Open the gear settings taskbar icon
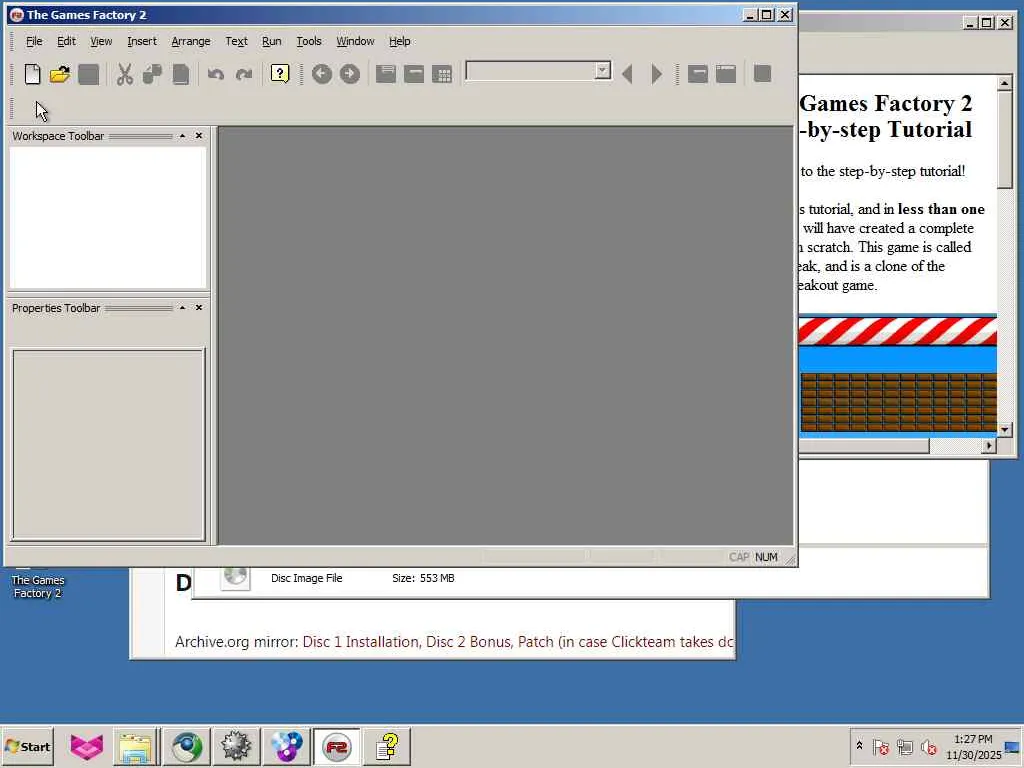The width and height of the screenshot is (1024, 768). 236,746
